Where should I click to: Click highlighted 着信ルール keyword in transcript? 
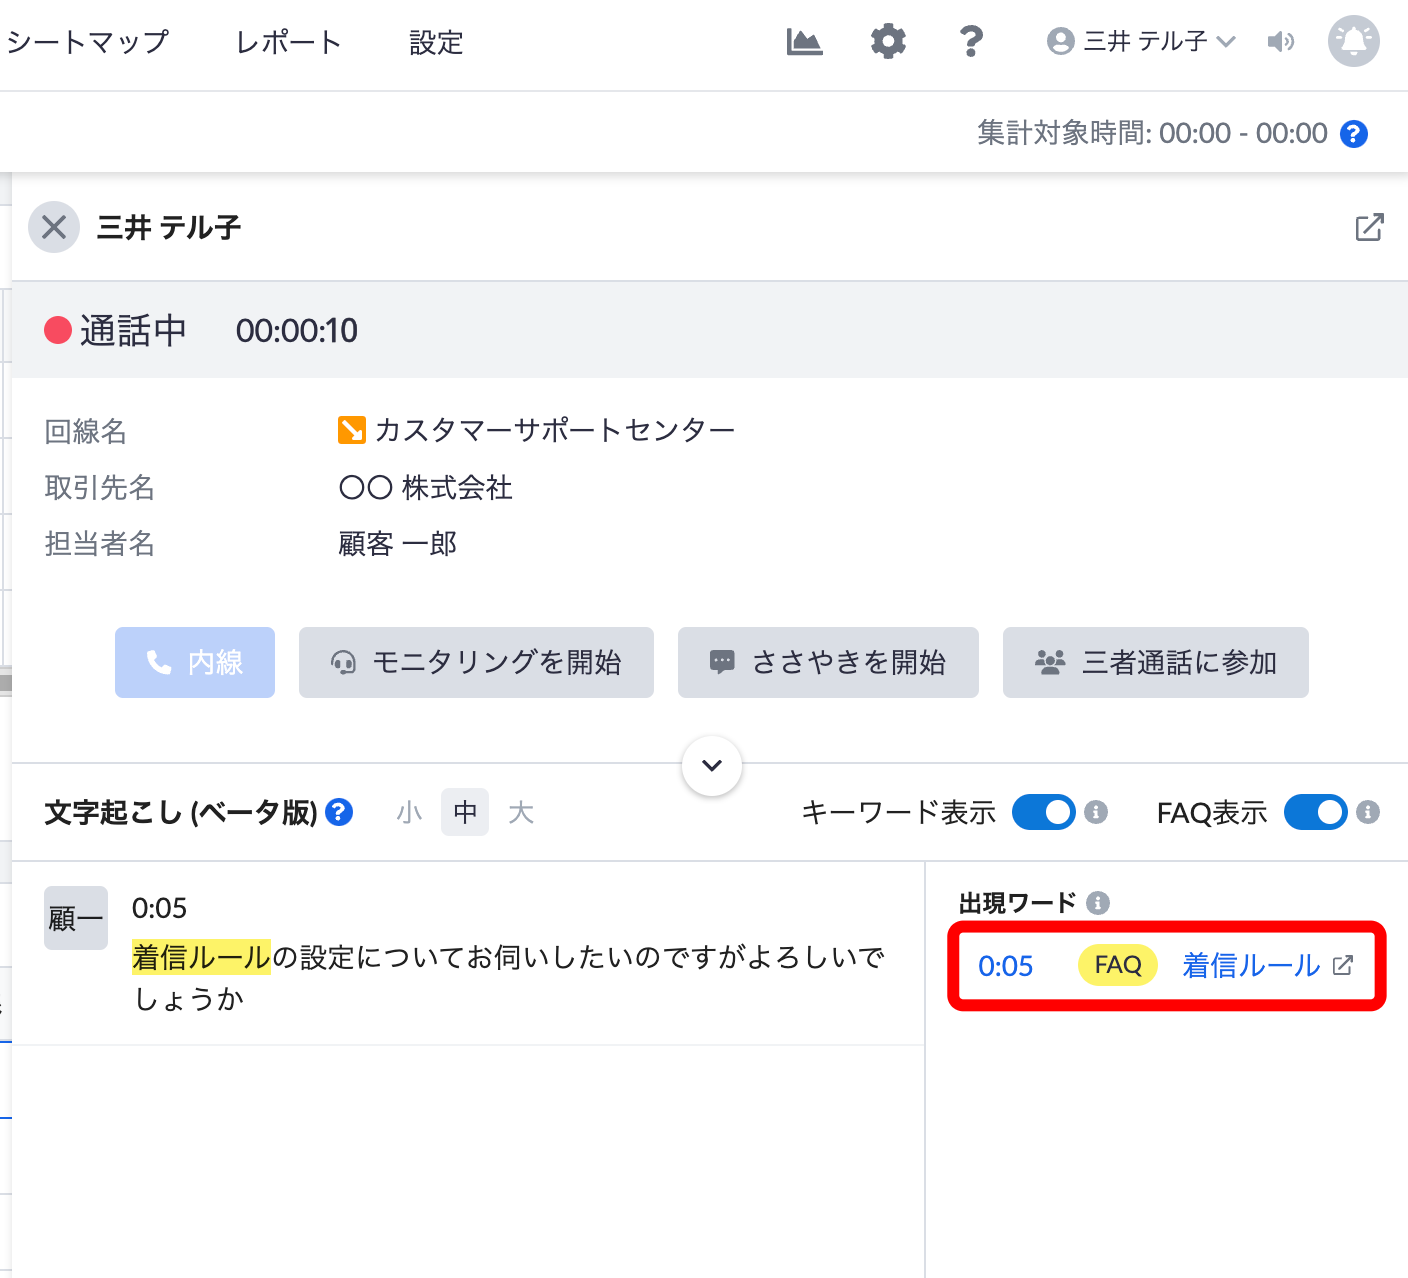point(202,957)
